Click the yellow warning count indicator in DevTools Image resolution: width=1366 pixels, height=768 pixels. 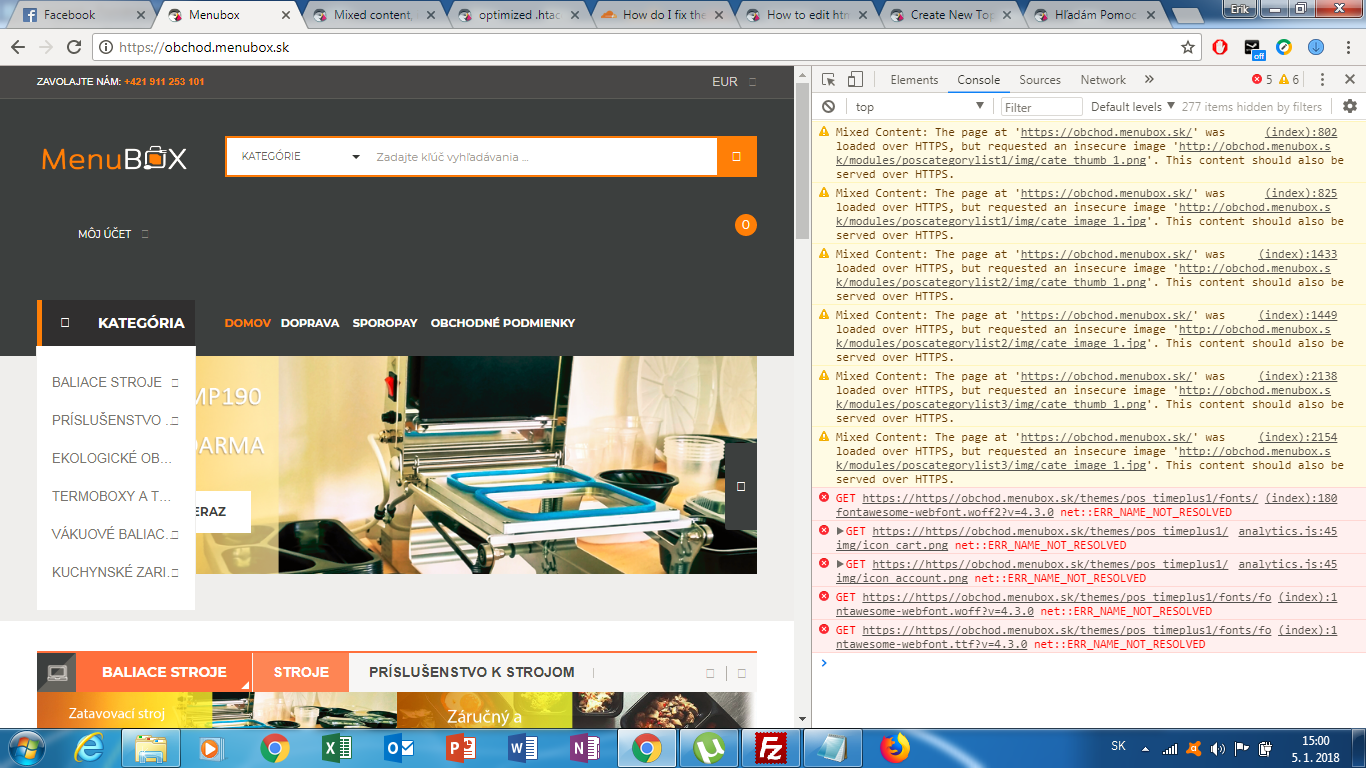click(x=1289, y=80)
